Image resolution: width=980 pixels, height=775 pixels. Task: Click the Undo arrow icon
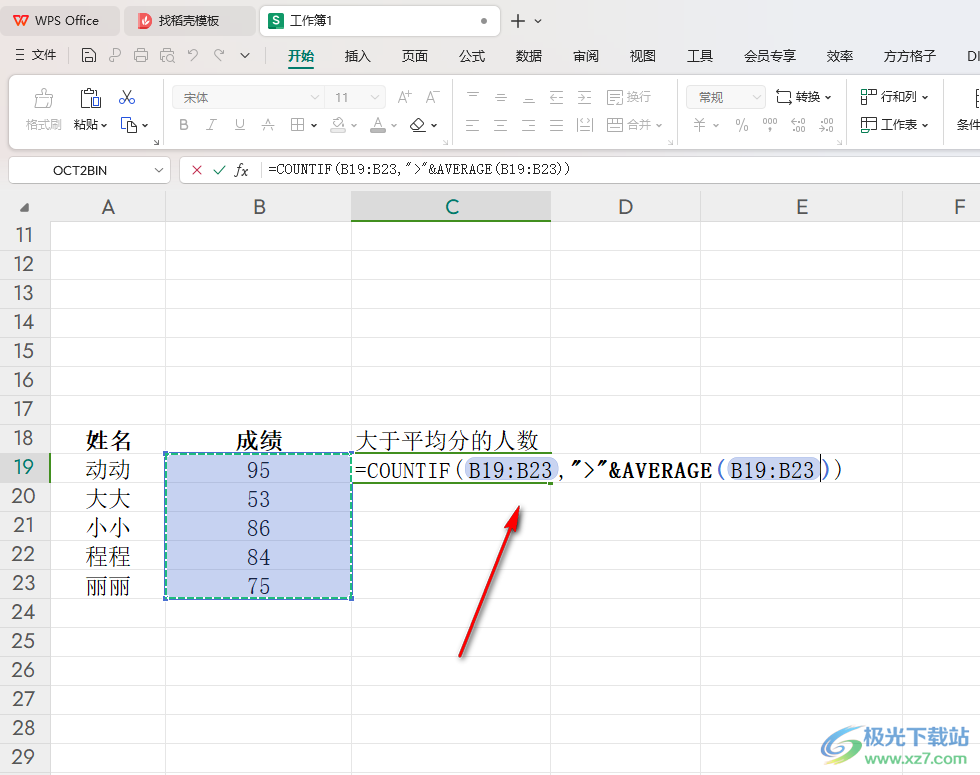[193, 56]
